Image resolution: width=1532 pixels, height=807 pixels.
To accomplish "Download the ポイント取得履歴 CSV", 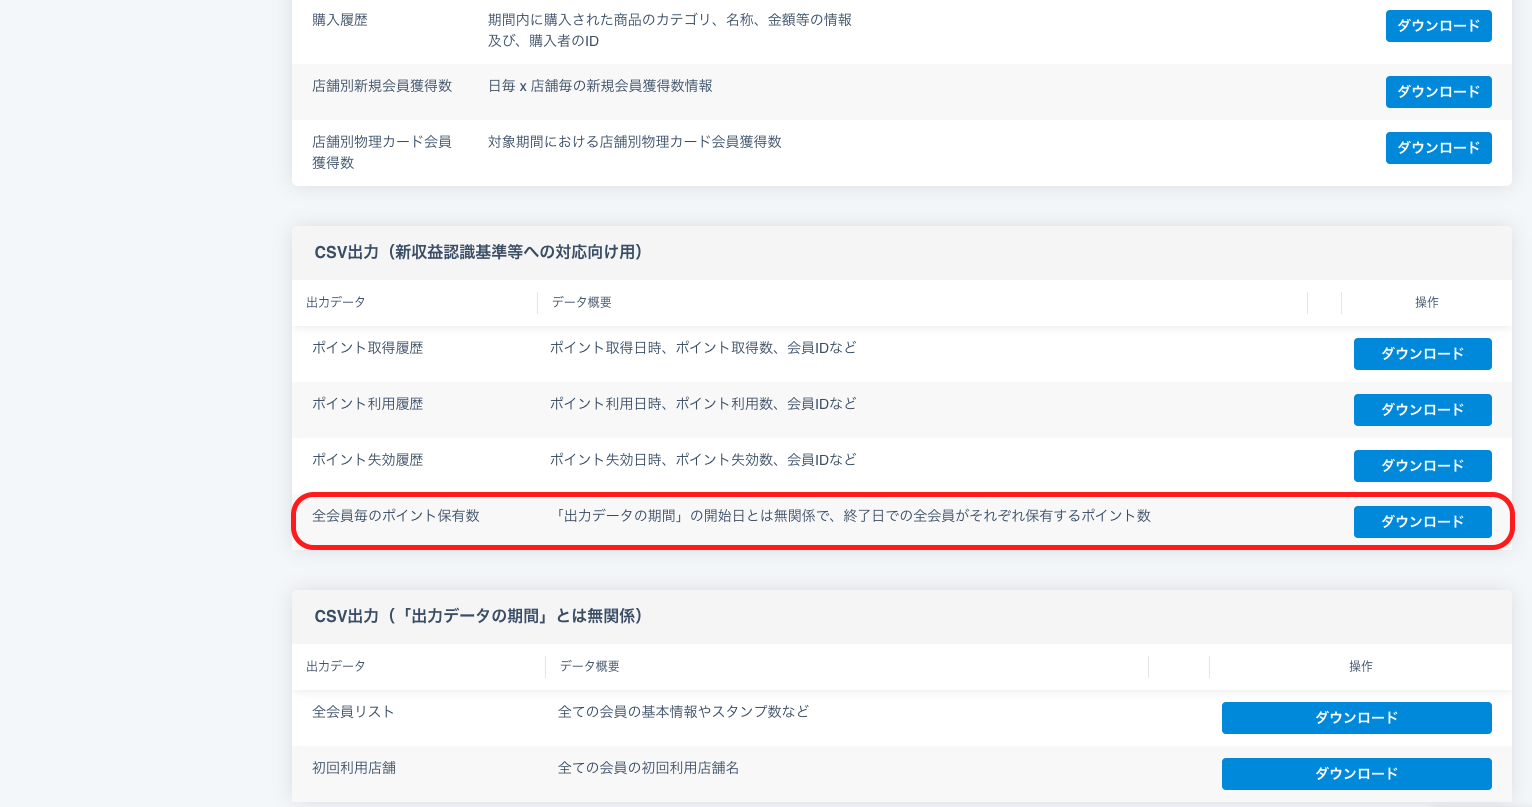I will (1422, 354).
